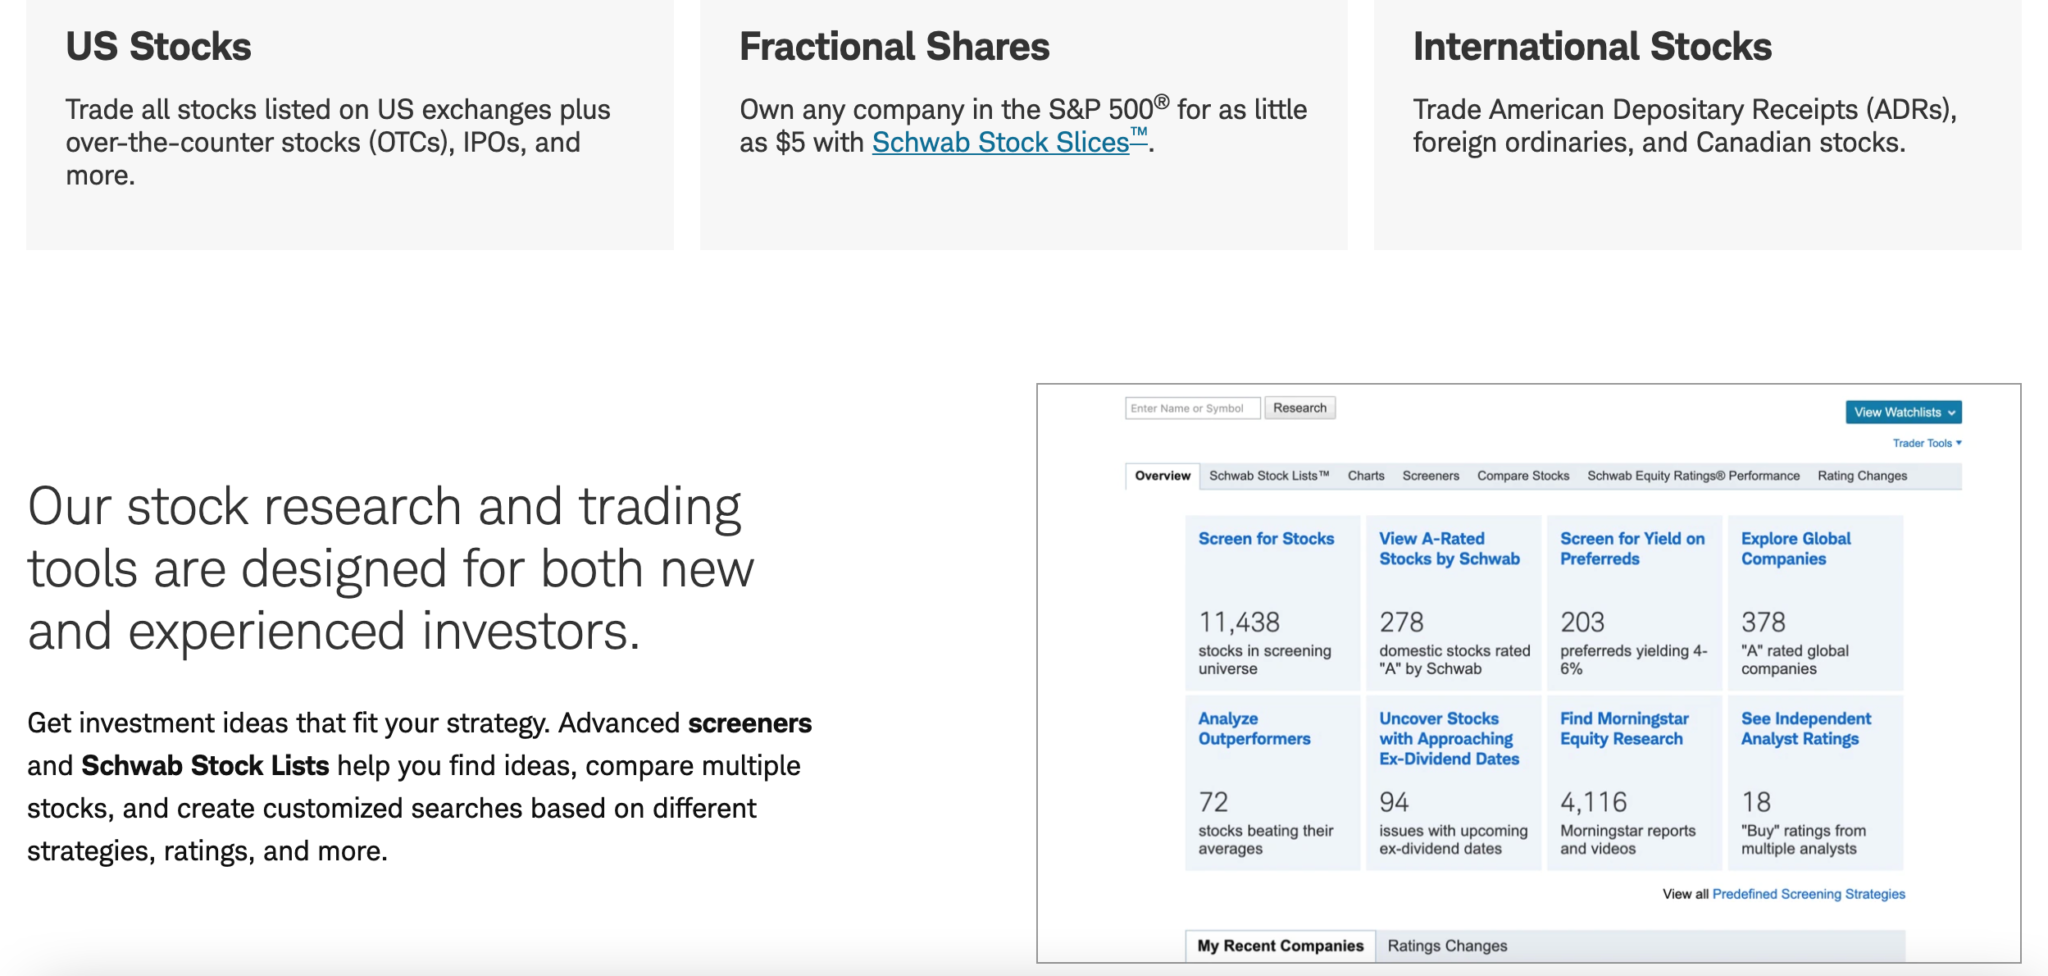The image size is (2048, 976).
Task: Open Predefined Screening Strategies link
Action: [1808, 894]
